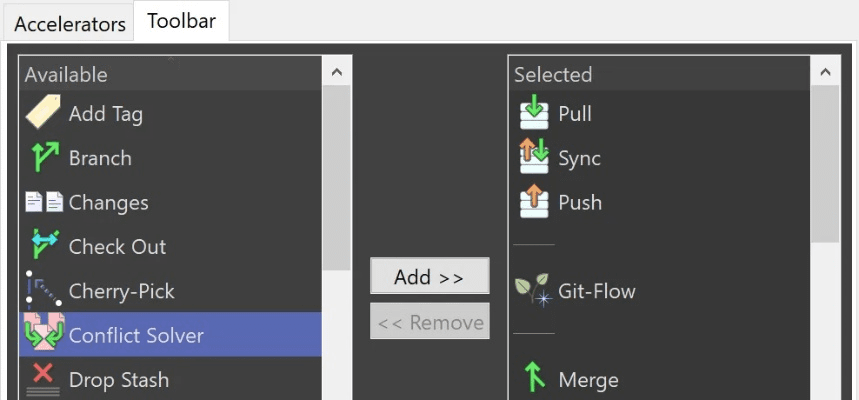Select the Push icon
The height and width of the screenshot is (400, 859).
tap(534, 202)
